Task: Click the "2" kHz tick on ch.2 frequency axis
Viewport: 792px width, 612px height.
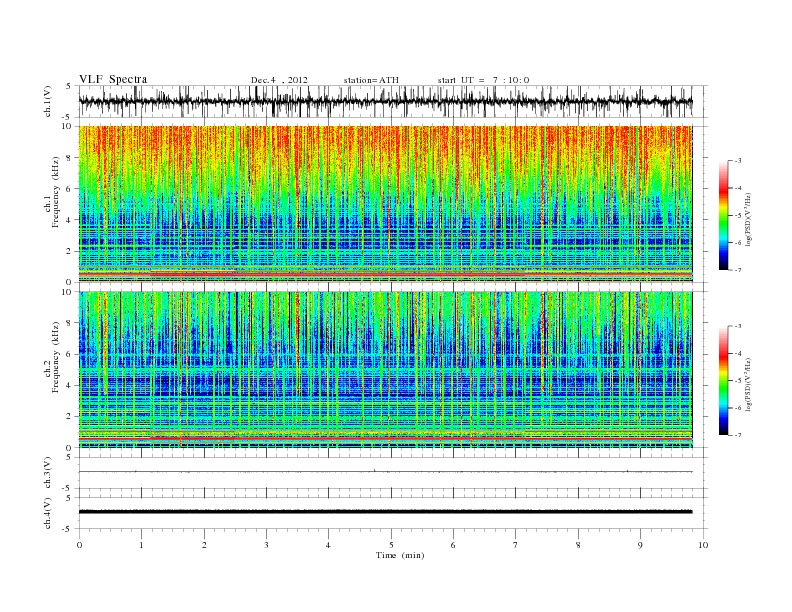Action: (x=69, y=416)
